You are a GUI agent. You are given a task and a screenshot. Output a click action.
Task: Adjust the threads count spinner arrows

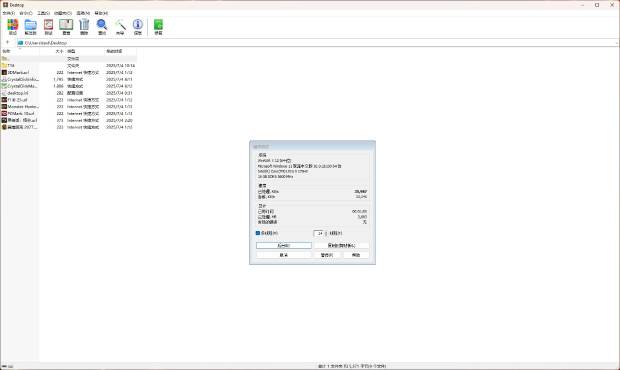pyautogui.click(x=326, y=234)
